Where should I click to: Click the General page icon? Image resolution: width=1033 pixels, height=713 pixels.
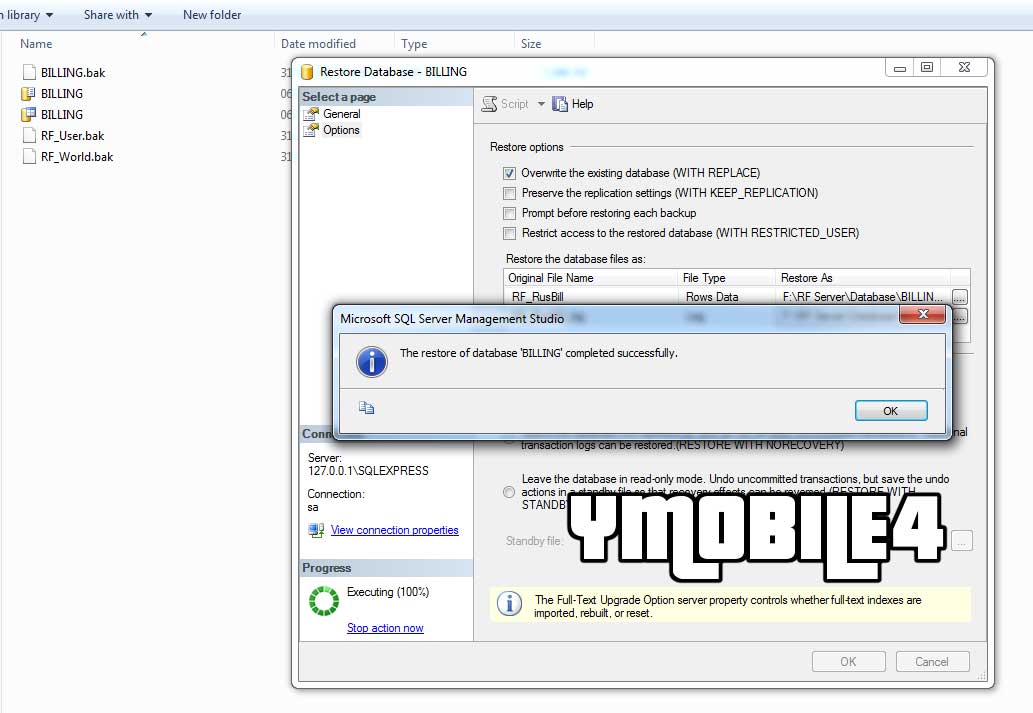coord(311,113)
